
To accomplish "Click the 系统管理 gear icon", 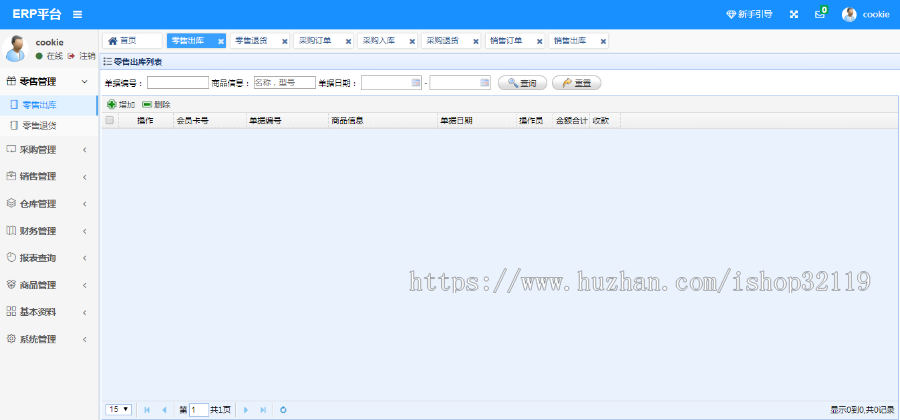I will coord(11,339).
